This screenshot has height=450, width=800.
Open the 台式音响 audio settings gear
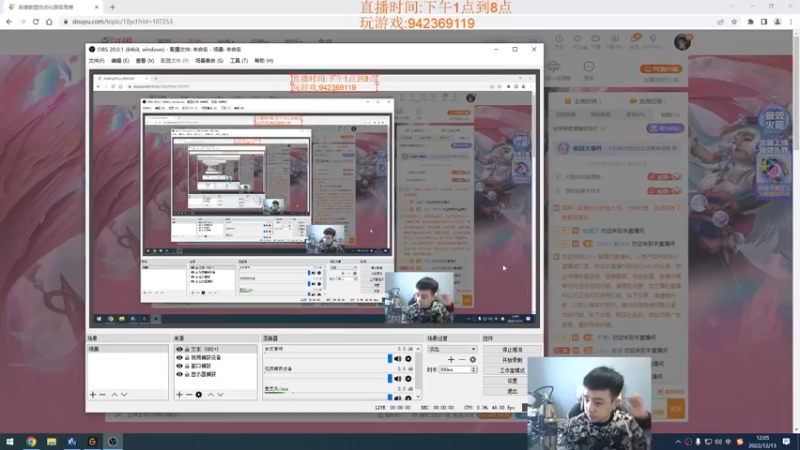pyautogui.click(x=408, y=359)
